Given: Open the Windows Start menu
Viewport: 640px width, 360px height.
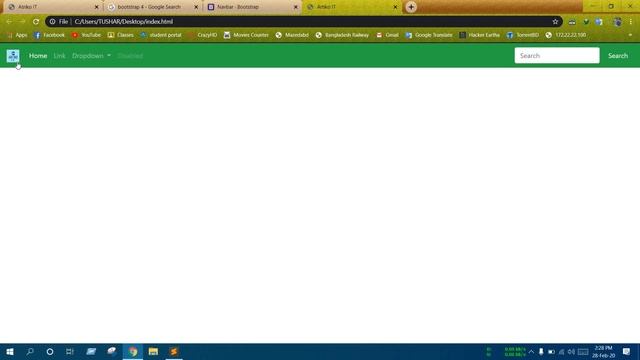Looking at the screenshot, I should click(10, 351).
